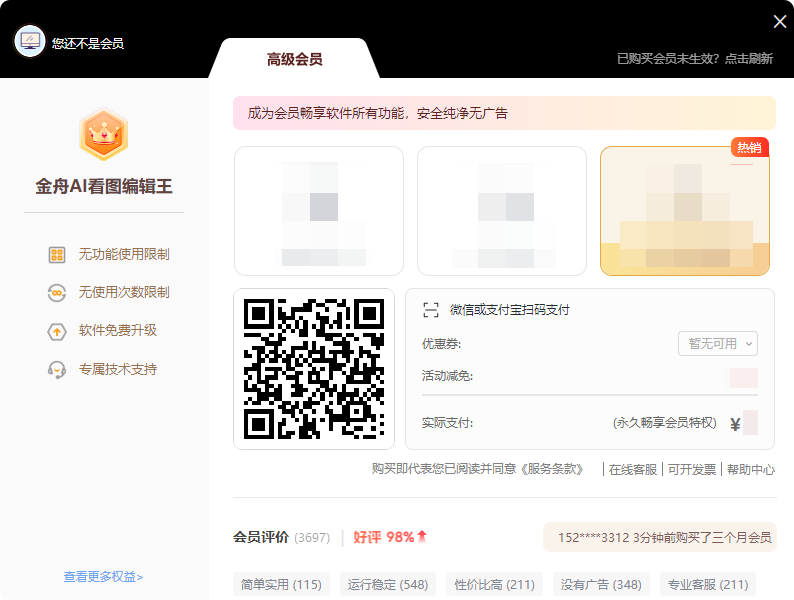Click the (3697) review count
Screen dimensions: 794x600
click(x=312, y=538)
